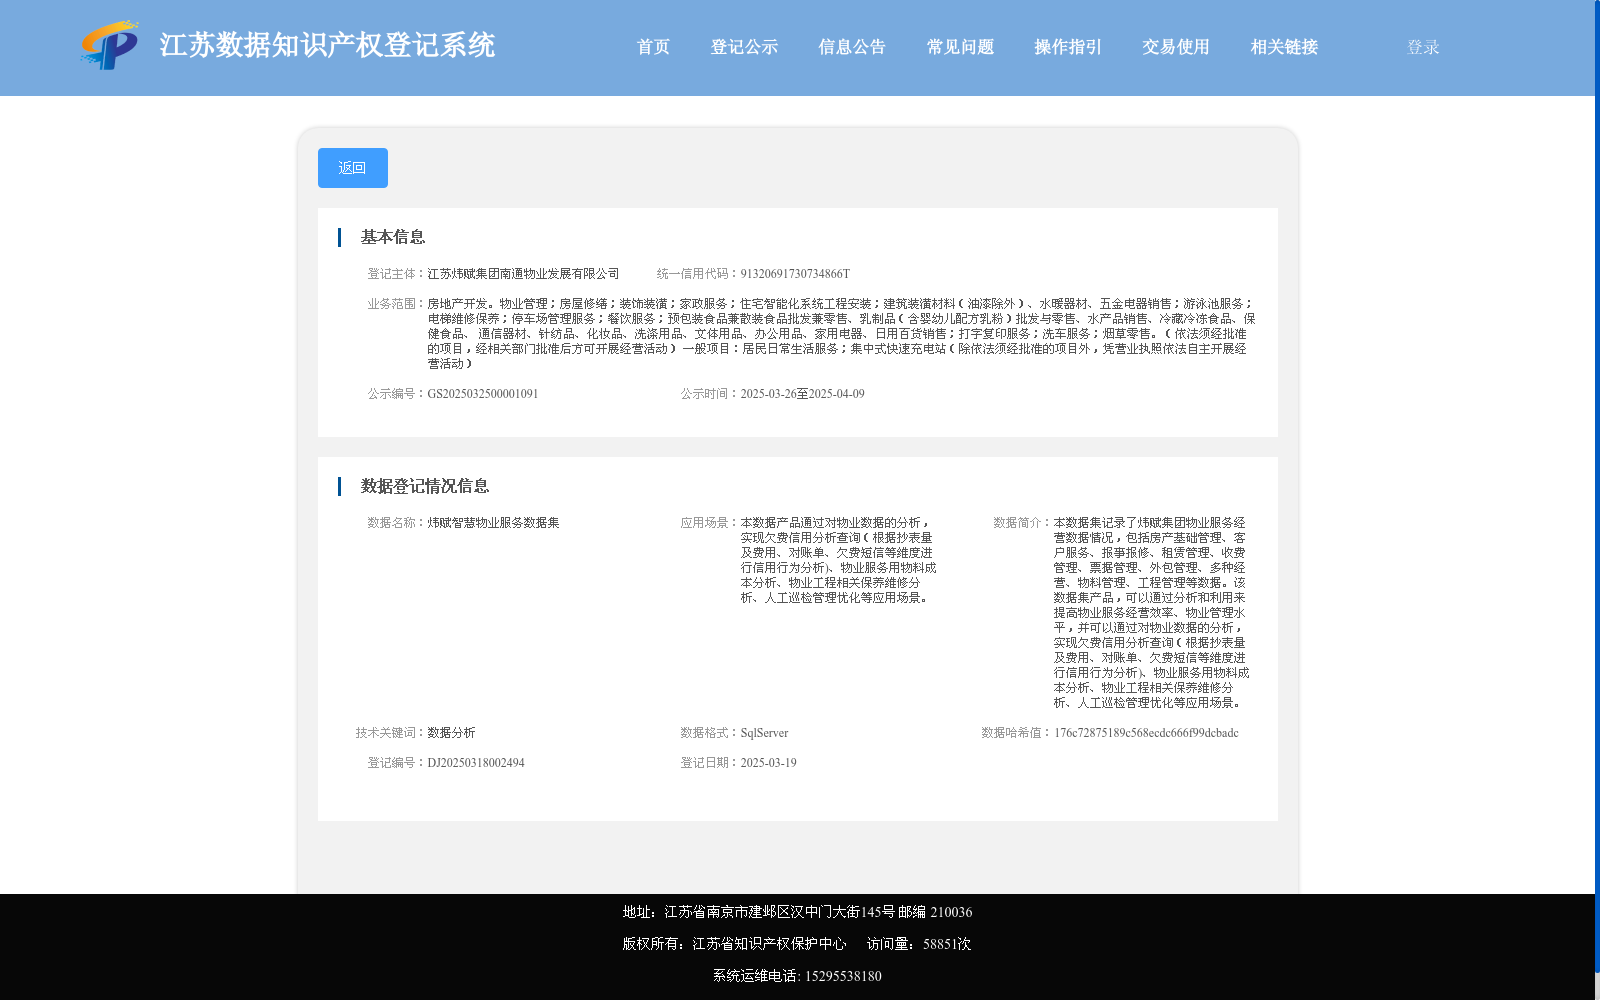This screenshot has height=1000, width=1600.
Task: Click footer copyright 江苏省知识产权保护中心
Action: coord(769,944)
